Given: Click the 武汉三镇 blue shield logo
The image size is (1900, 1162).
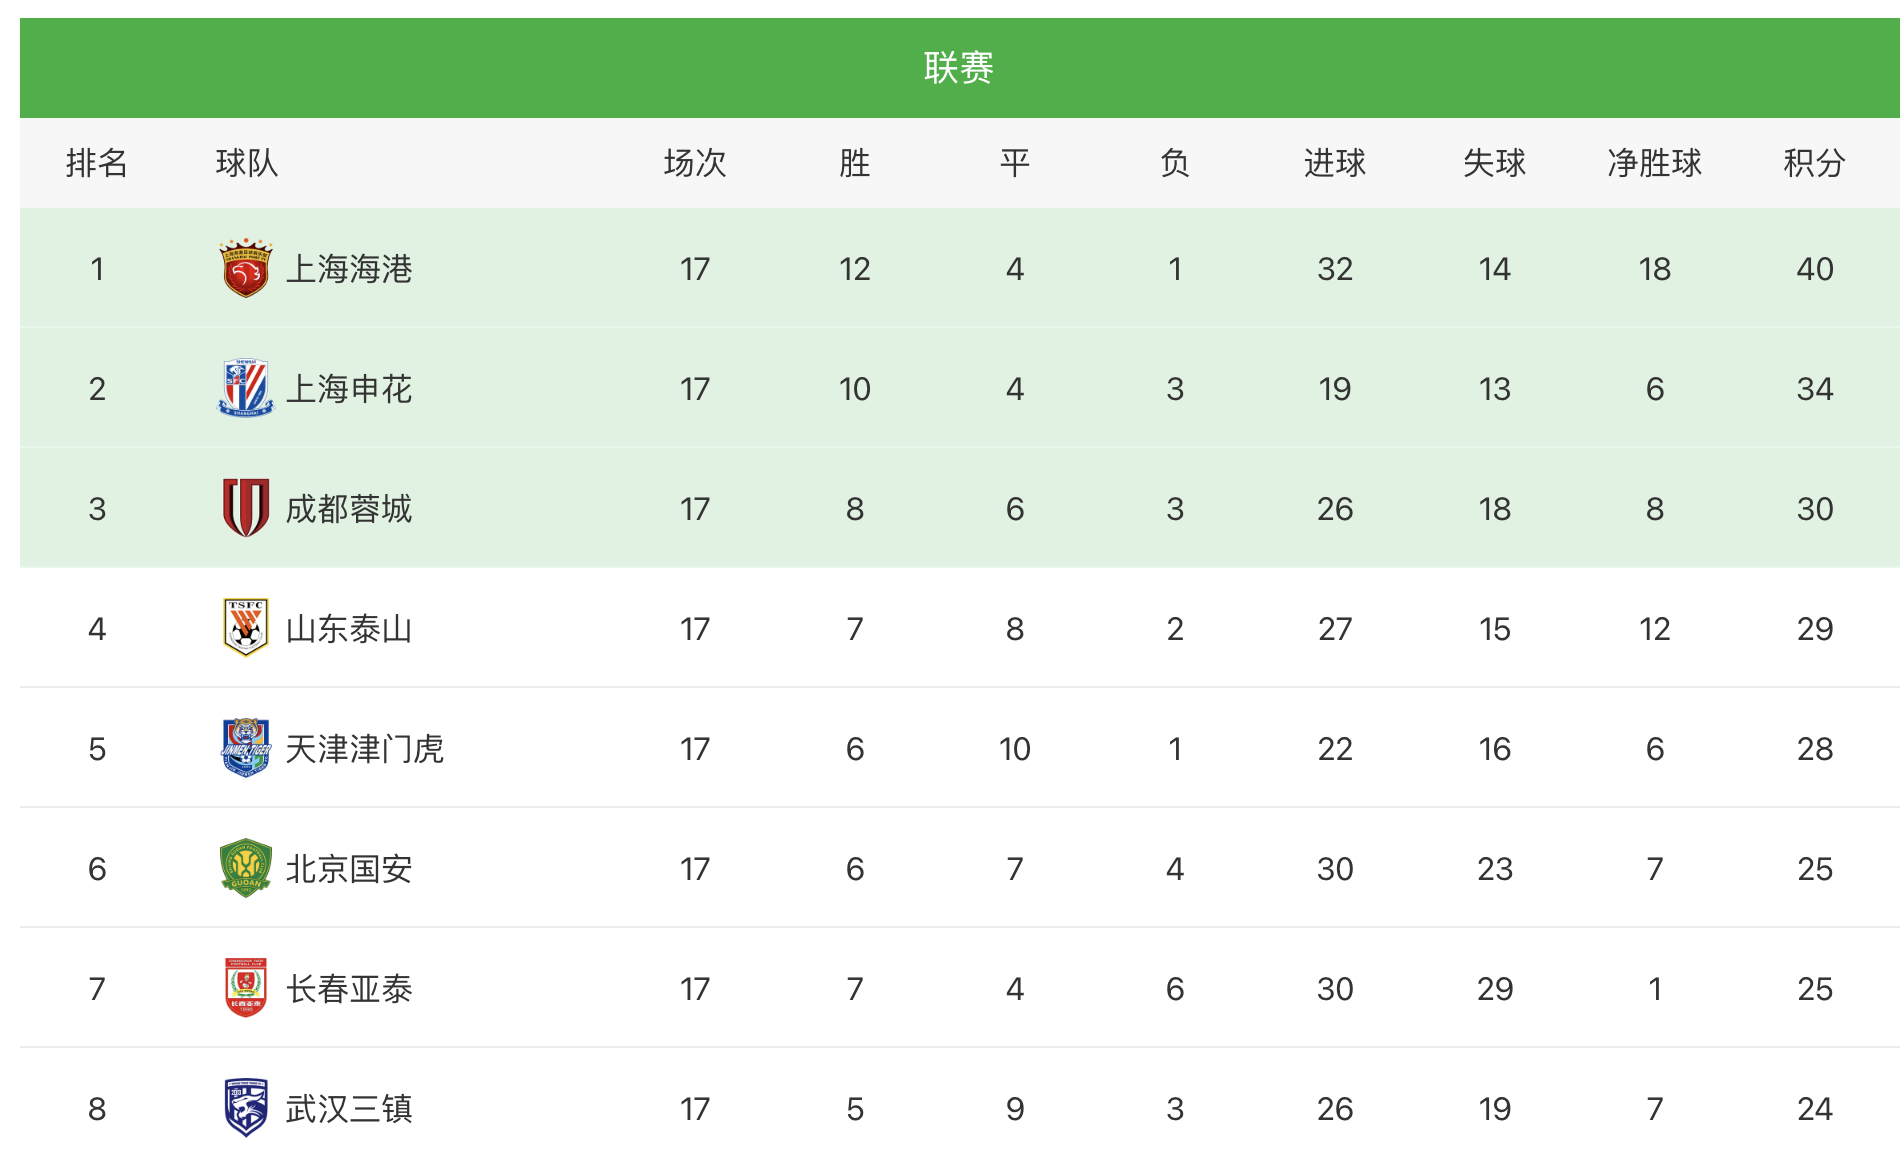Looking at the screenshot, I should (x=245, y=1108).
